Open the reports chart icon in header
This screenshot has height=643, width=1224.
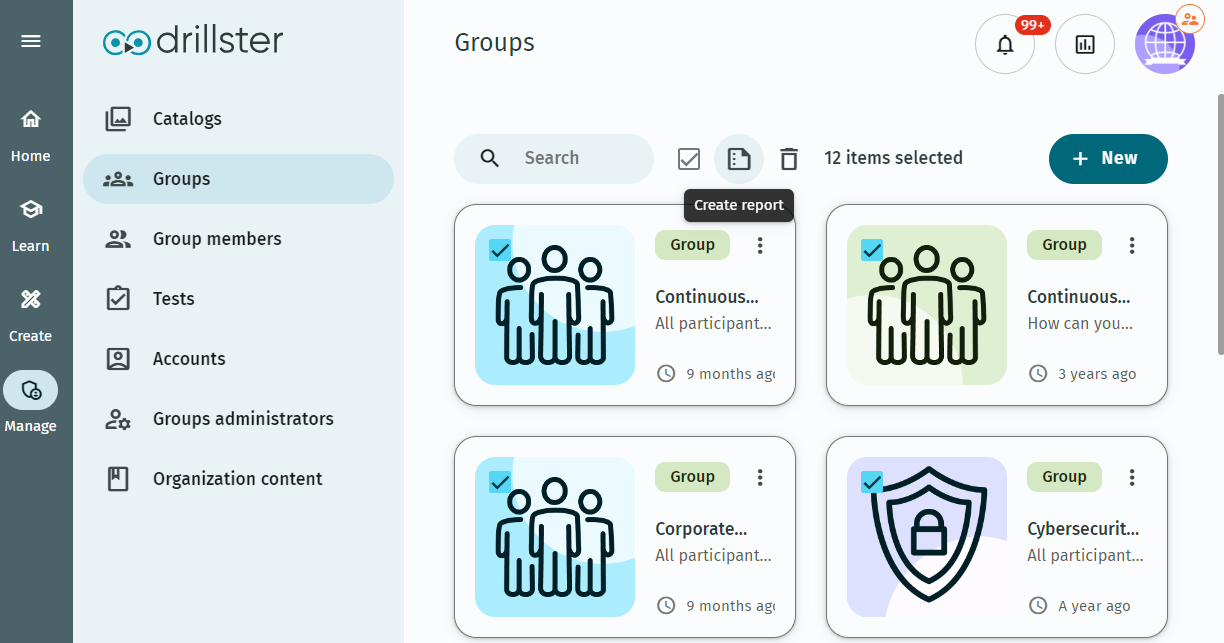coord(1085,44)
